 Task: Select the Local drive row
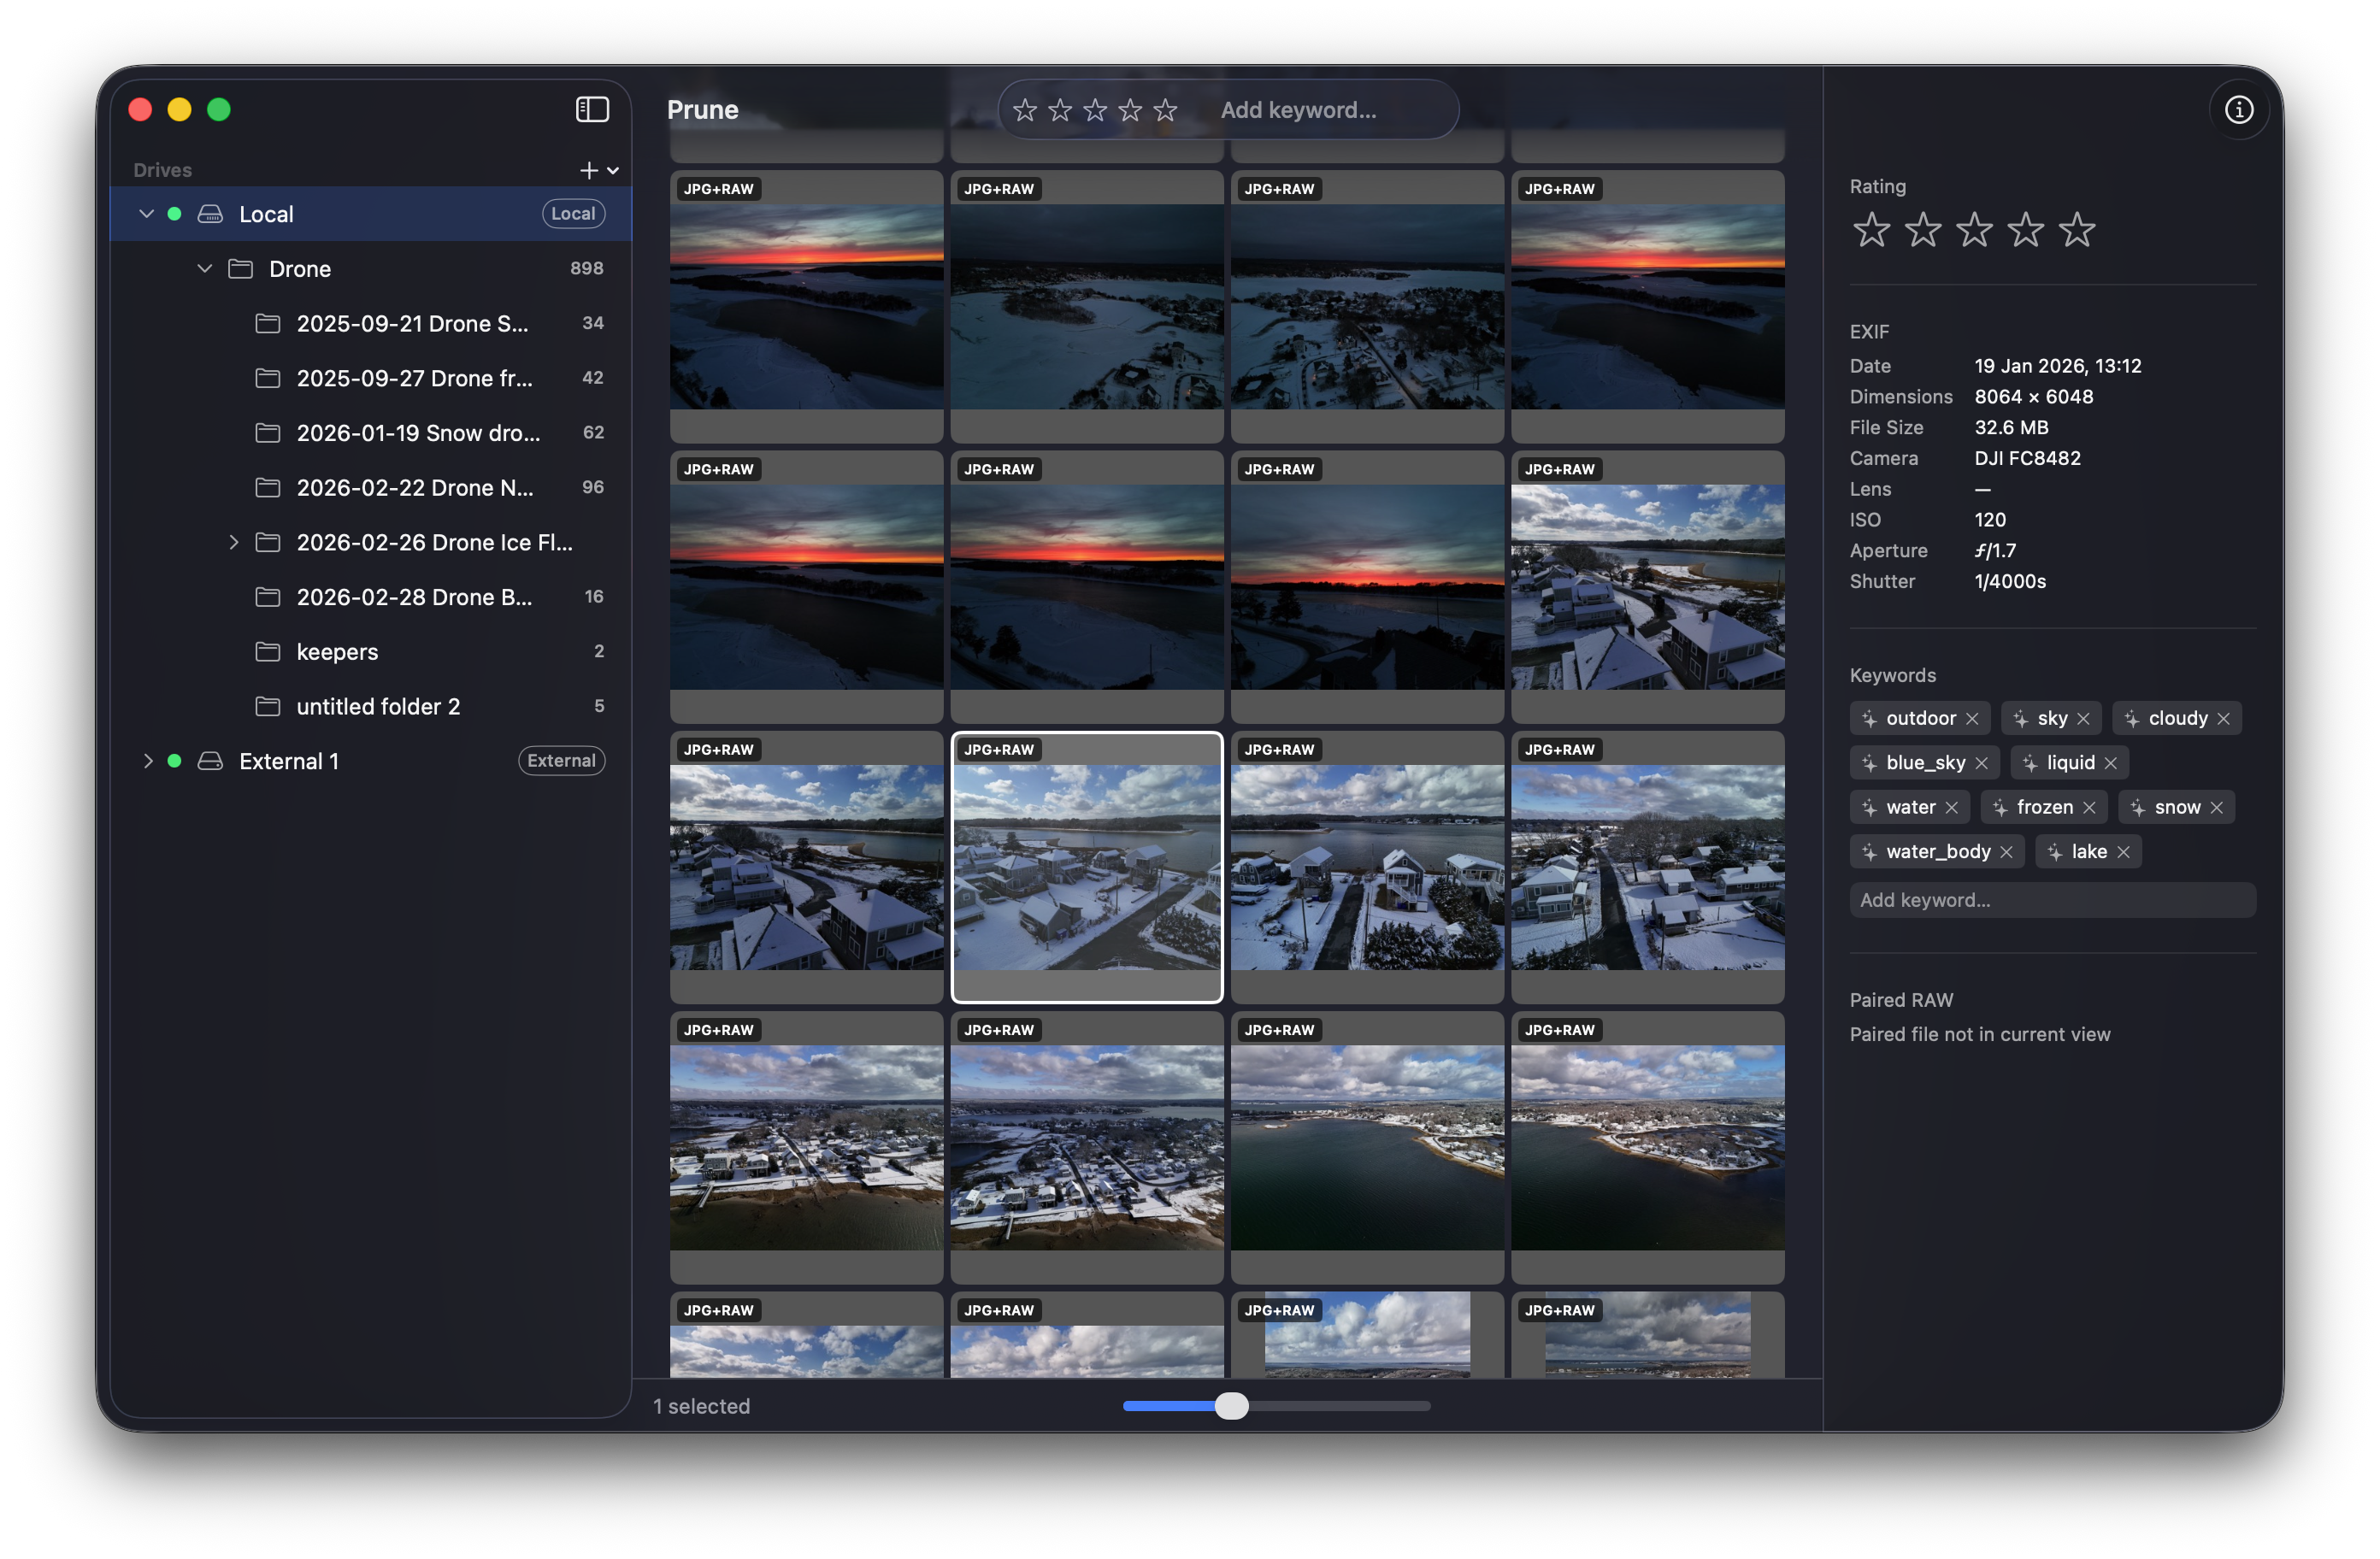coord(371,214)
